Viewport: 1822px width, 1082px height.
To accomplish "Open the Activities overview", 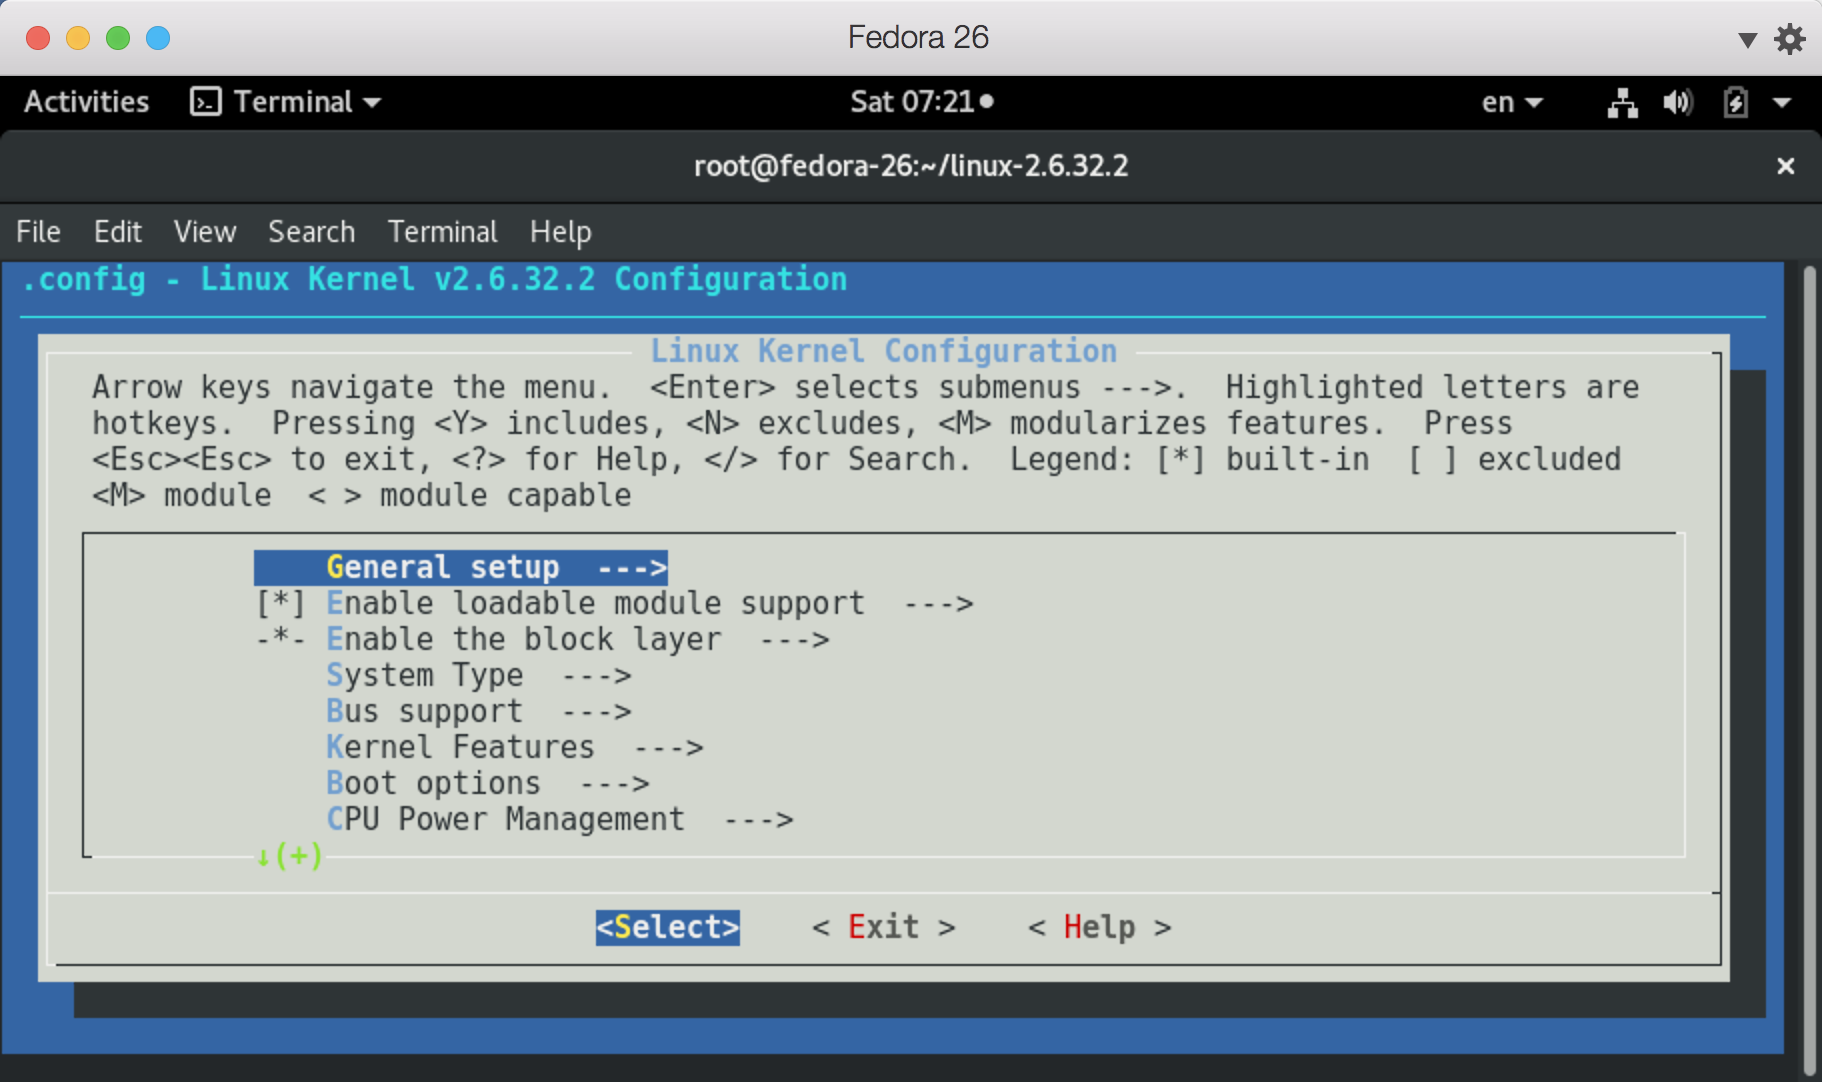I will pos(86,102).
